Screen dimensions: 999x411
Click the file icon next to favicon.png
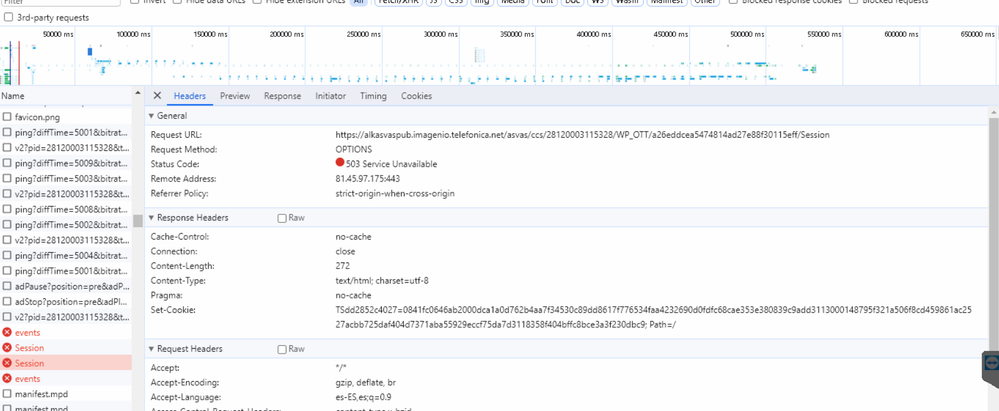[x=7, y=117]
